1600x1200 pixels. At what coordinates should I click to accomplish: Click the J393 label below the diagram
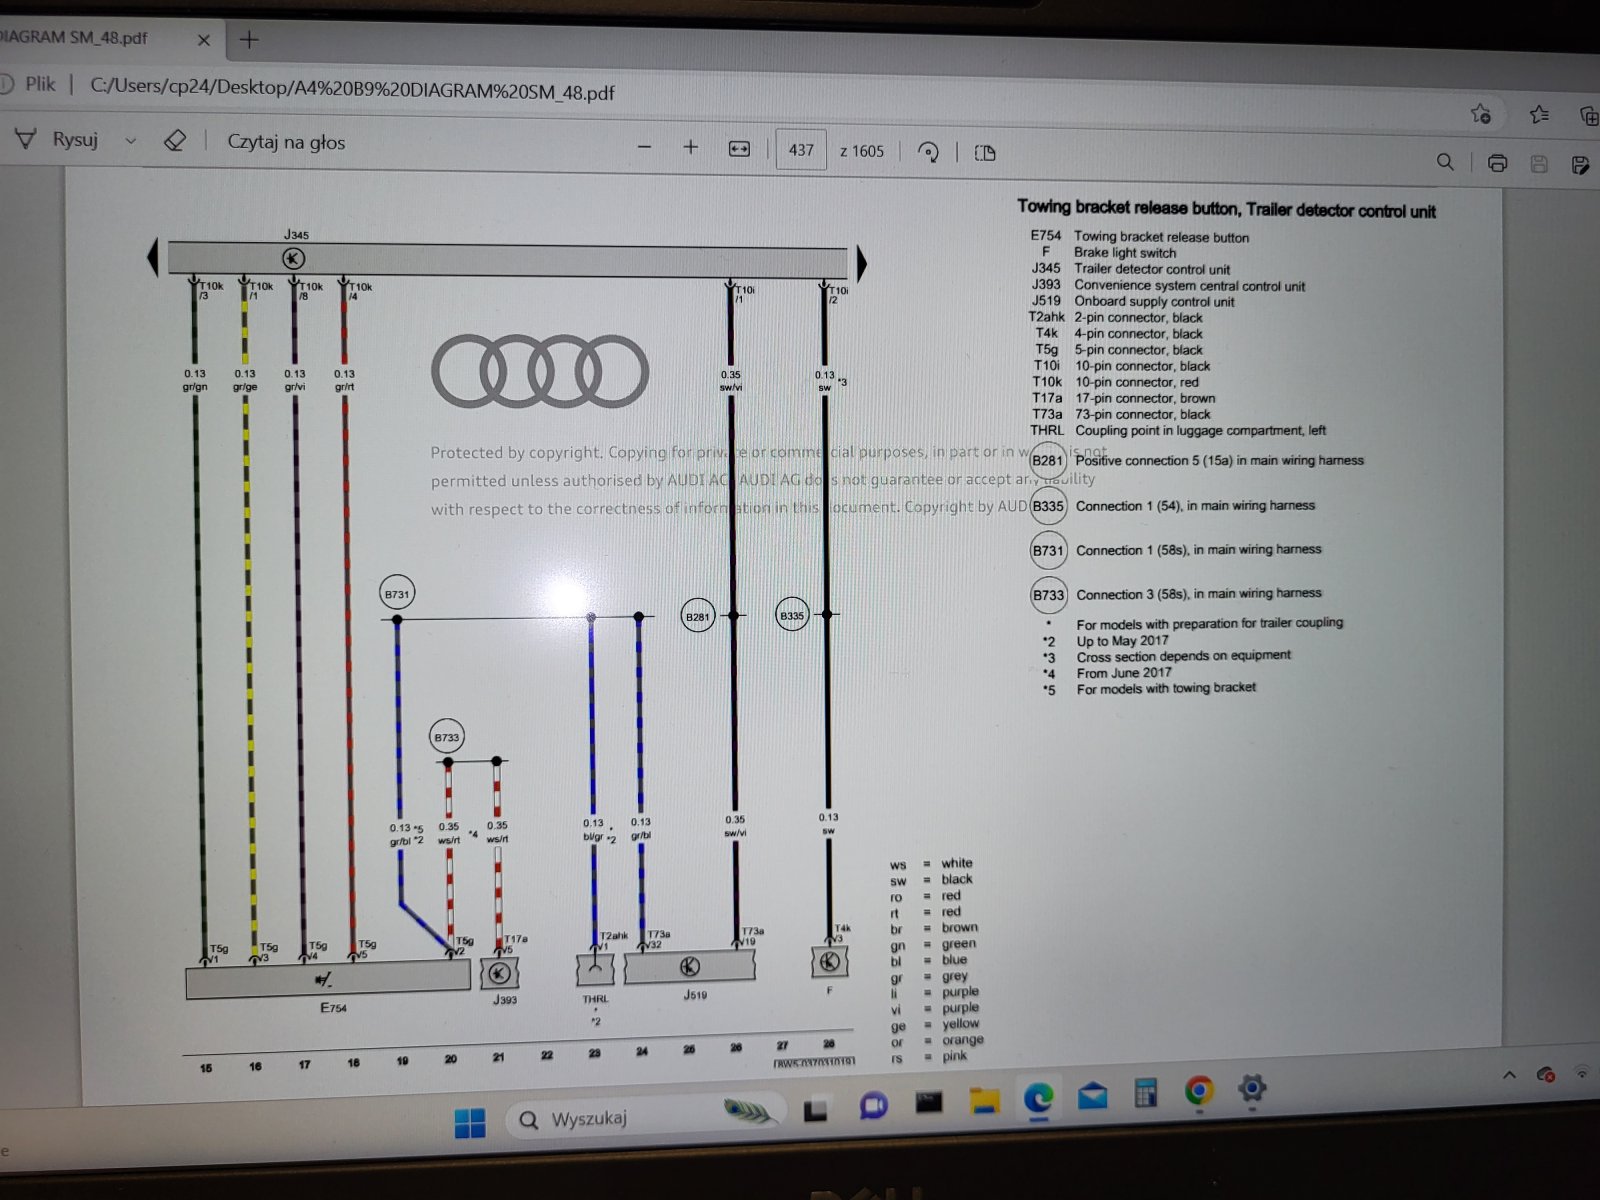505,999
